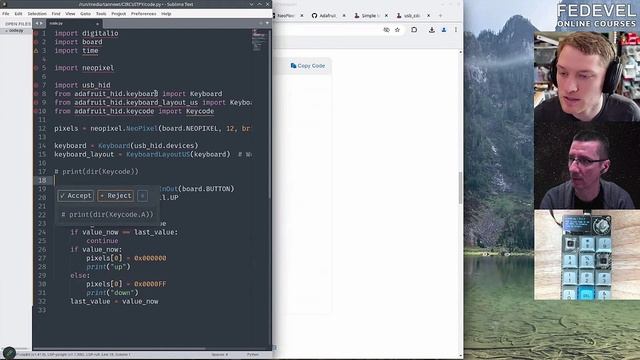Screen dimensions: 640x360
Task: Click the warning triangle on line 3
Action: (36, 51)
